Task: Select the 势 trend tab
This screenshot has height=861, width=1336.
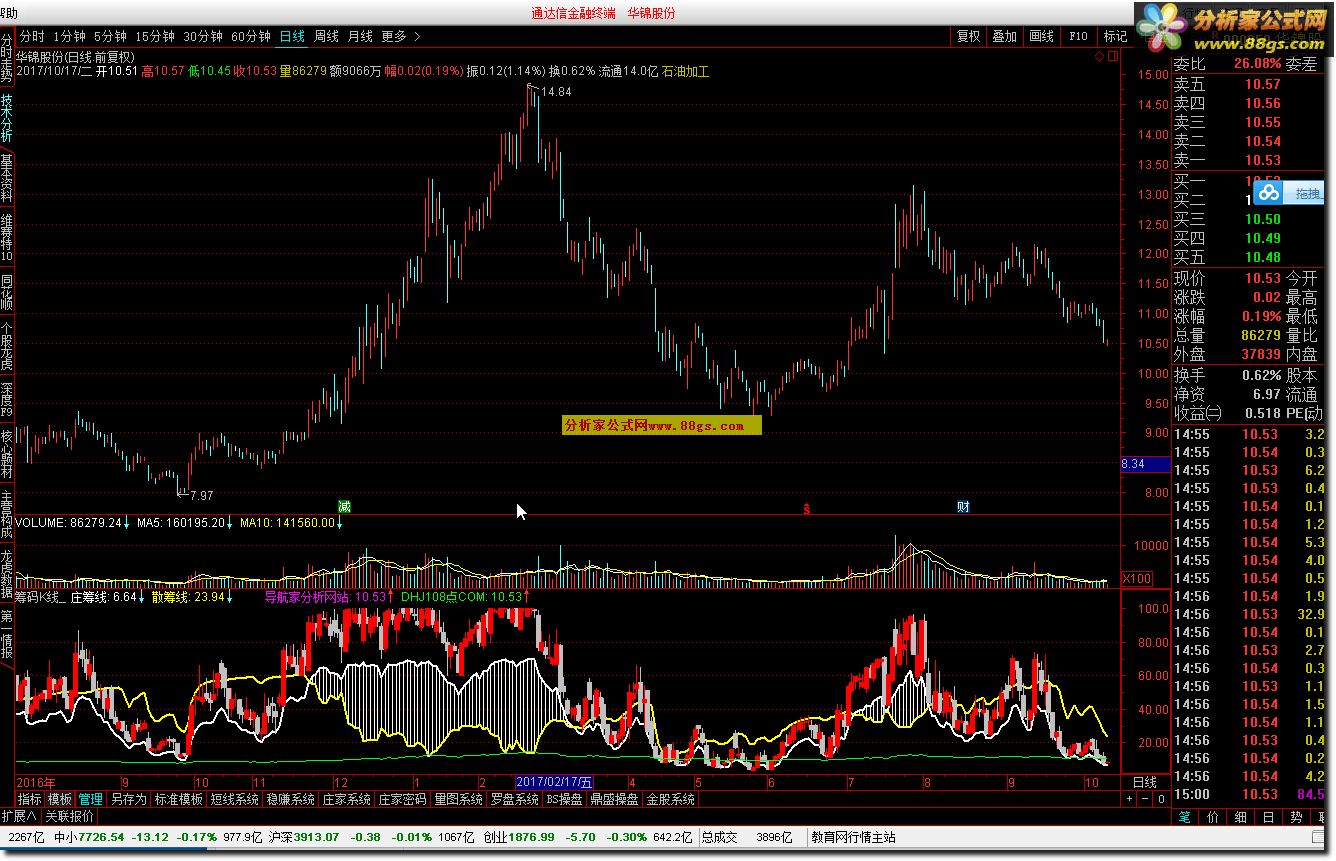Action: (x=1294, y=817)
